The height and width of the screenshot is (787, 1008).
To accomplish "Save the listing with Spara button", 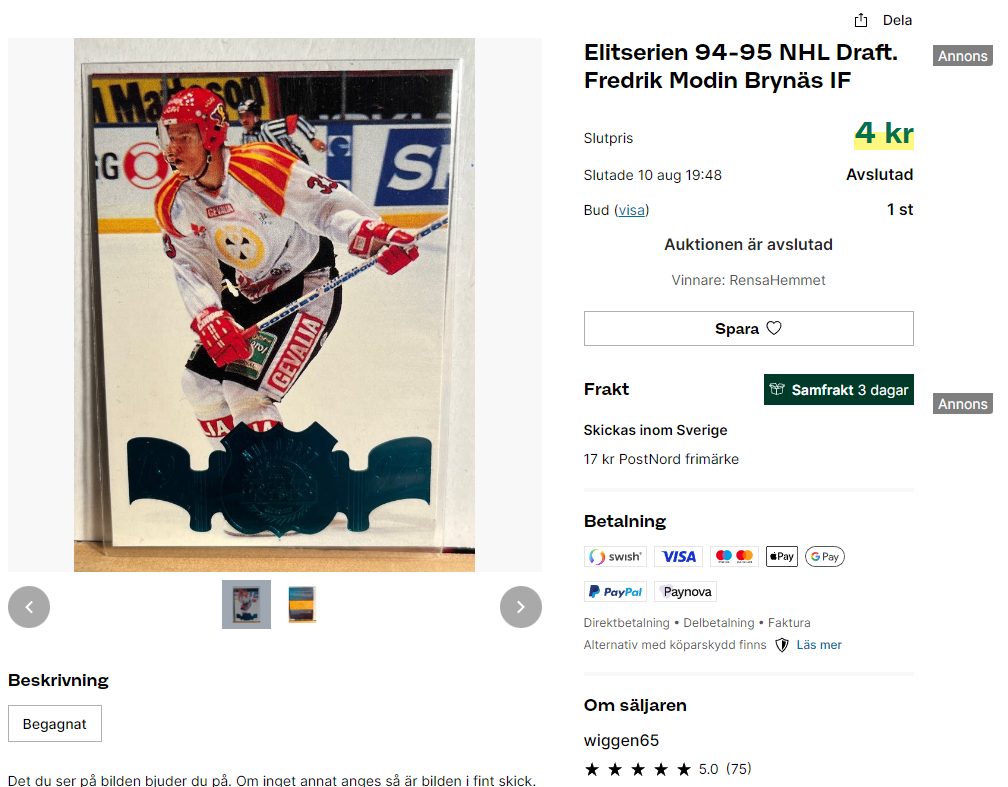I will pyautogui.click(x=748, y=329).
